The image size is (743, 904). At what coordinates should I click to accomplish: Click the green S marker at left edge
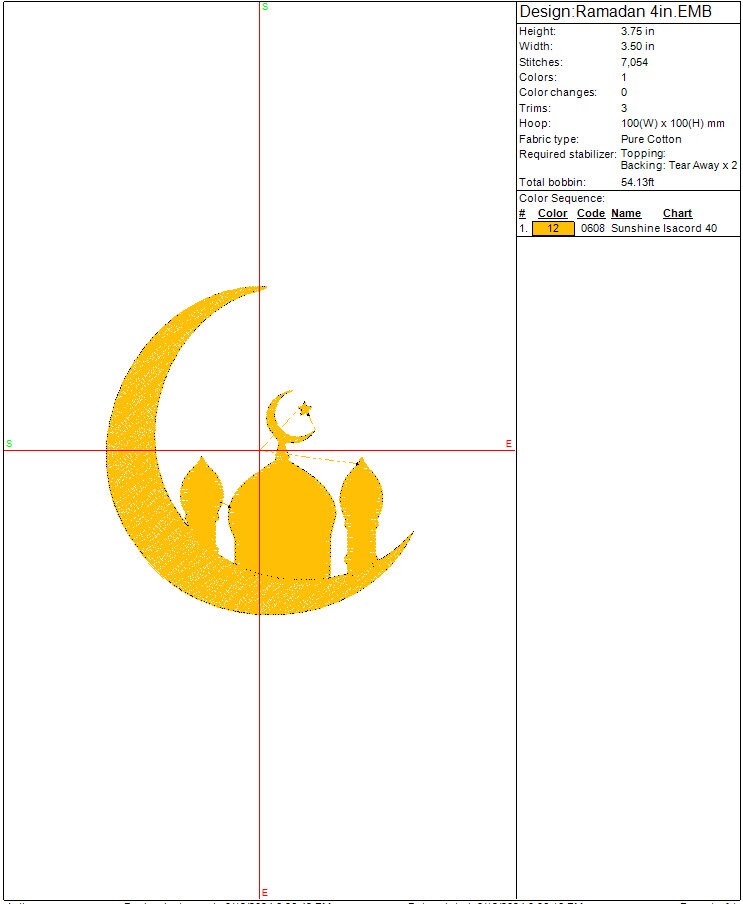coord(9,443)
